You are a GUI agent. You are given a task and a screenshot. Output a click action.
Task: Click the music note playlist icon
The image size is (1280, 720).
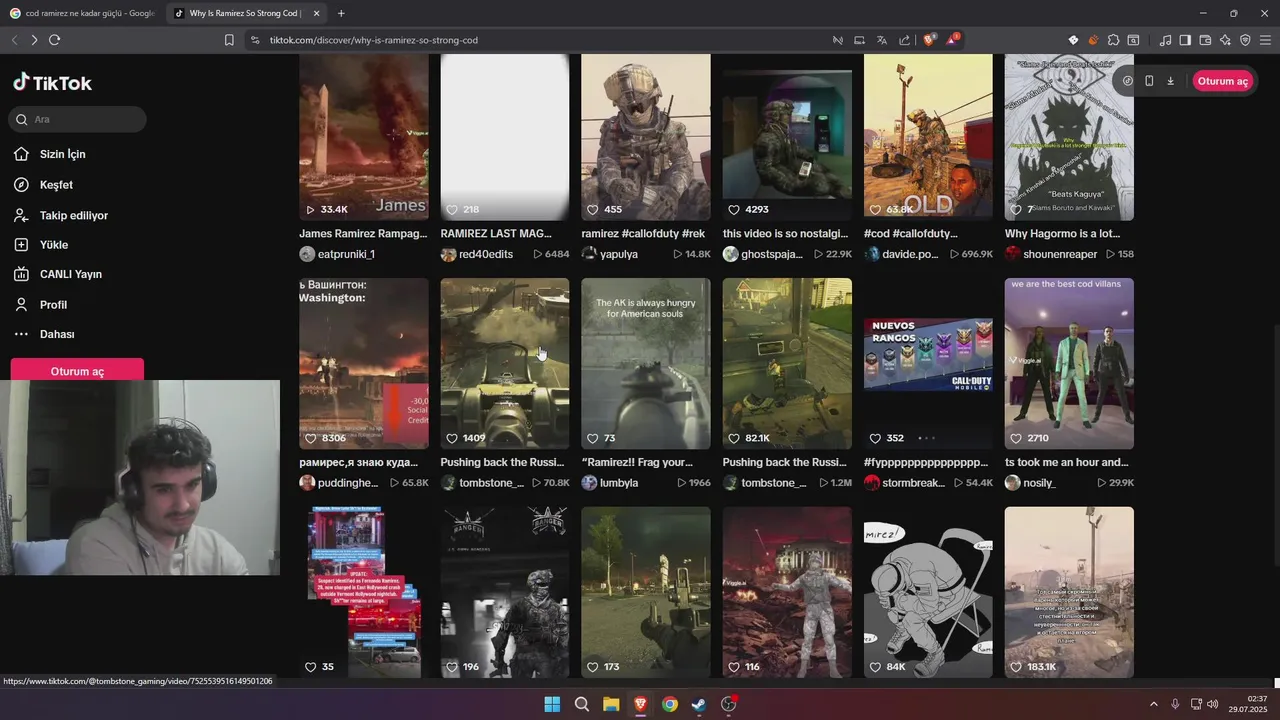1165,40
